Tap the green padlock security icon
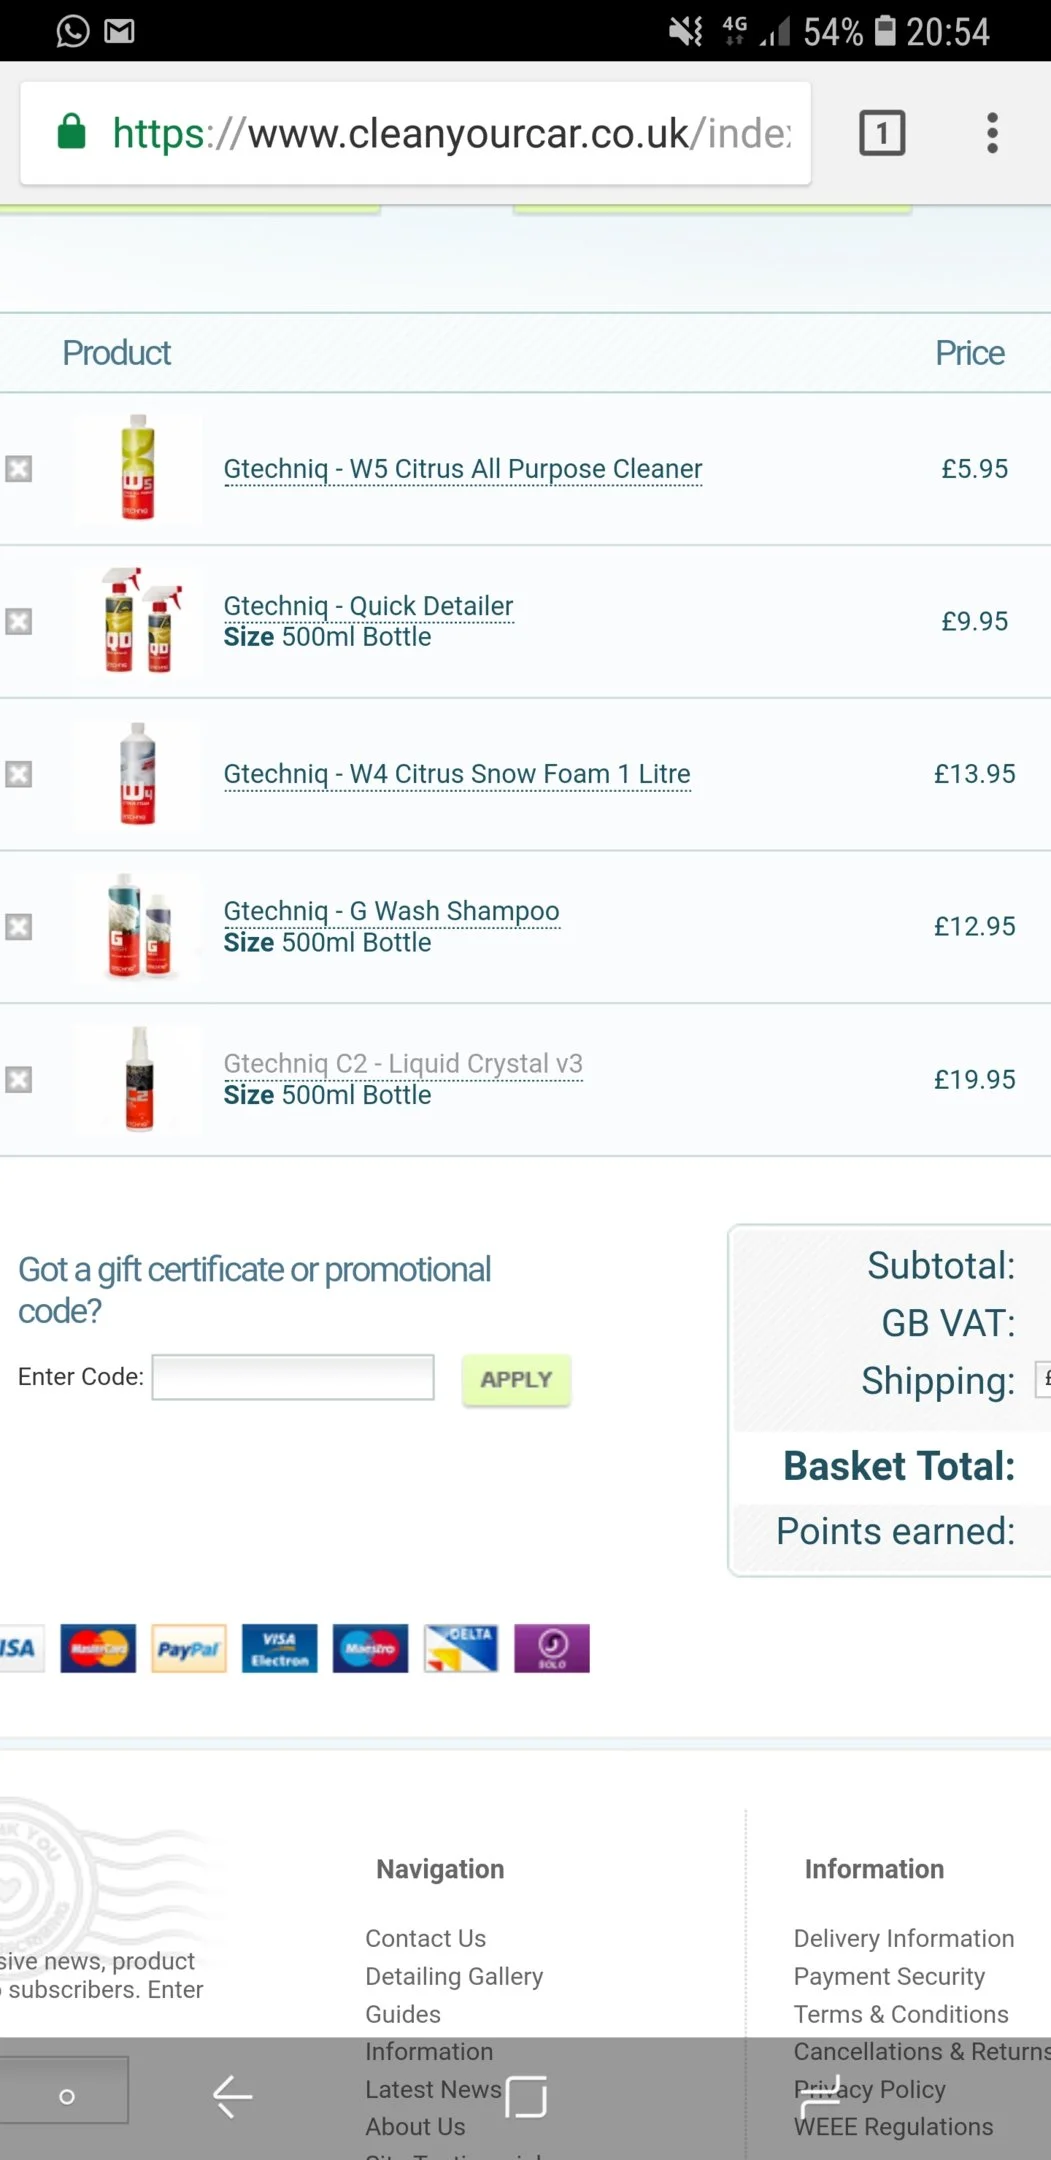 pyautogui.click(x=72, y=131)
